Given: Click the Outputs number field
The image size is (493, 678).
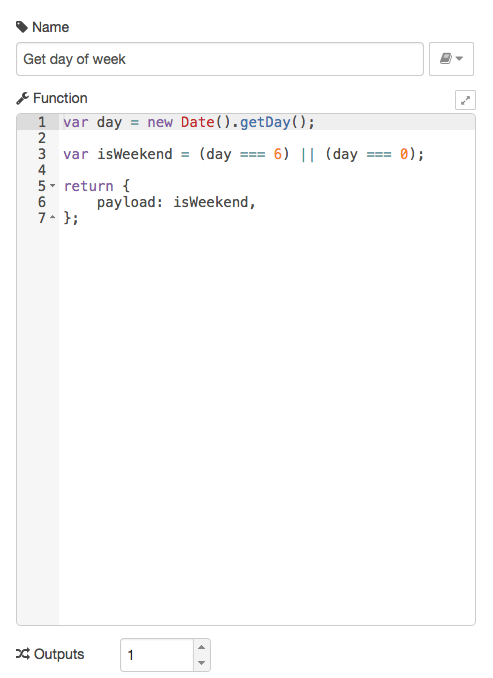Looking at the screenshot, I should (157, 655).
